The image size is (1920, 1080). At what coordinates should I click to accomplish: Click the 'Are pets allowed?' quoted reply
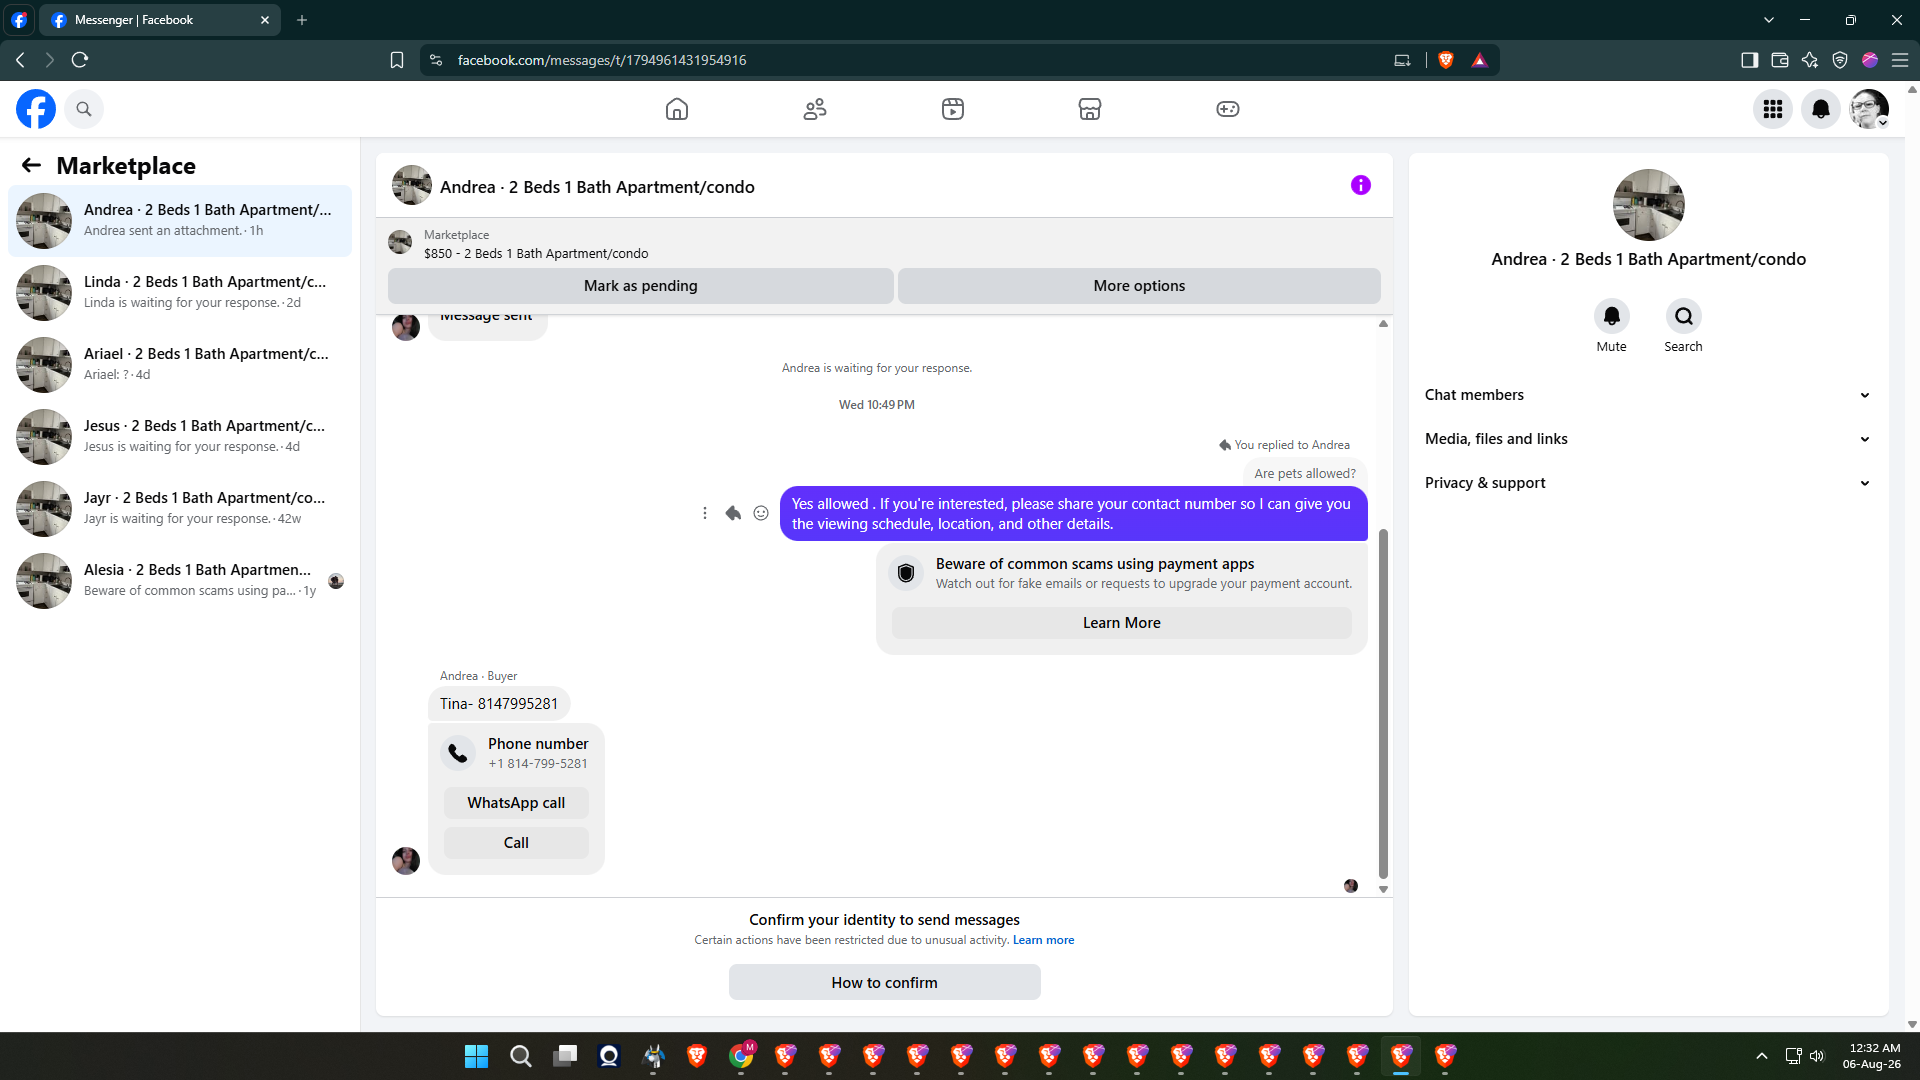pyautogui.click(x=1305, y=474)
